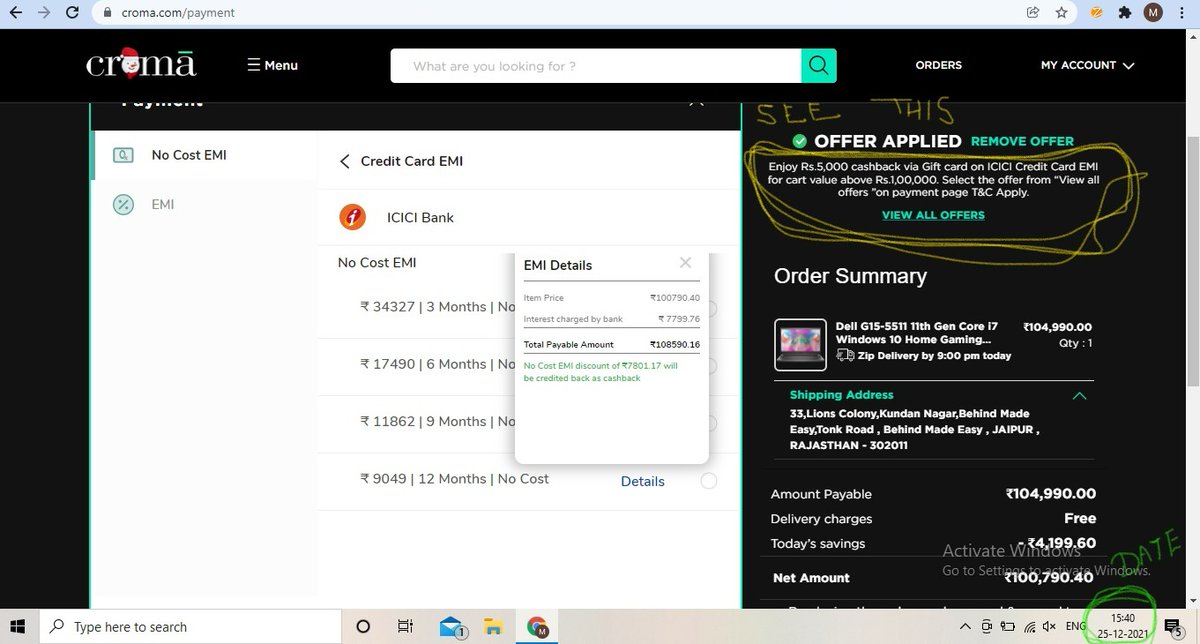Click the Total Payable Amount ₹108590.16 value

tap(675, 344)
